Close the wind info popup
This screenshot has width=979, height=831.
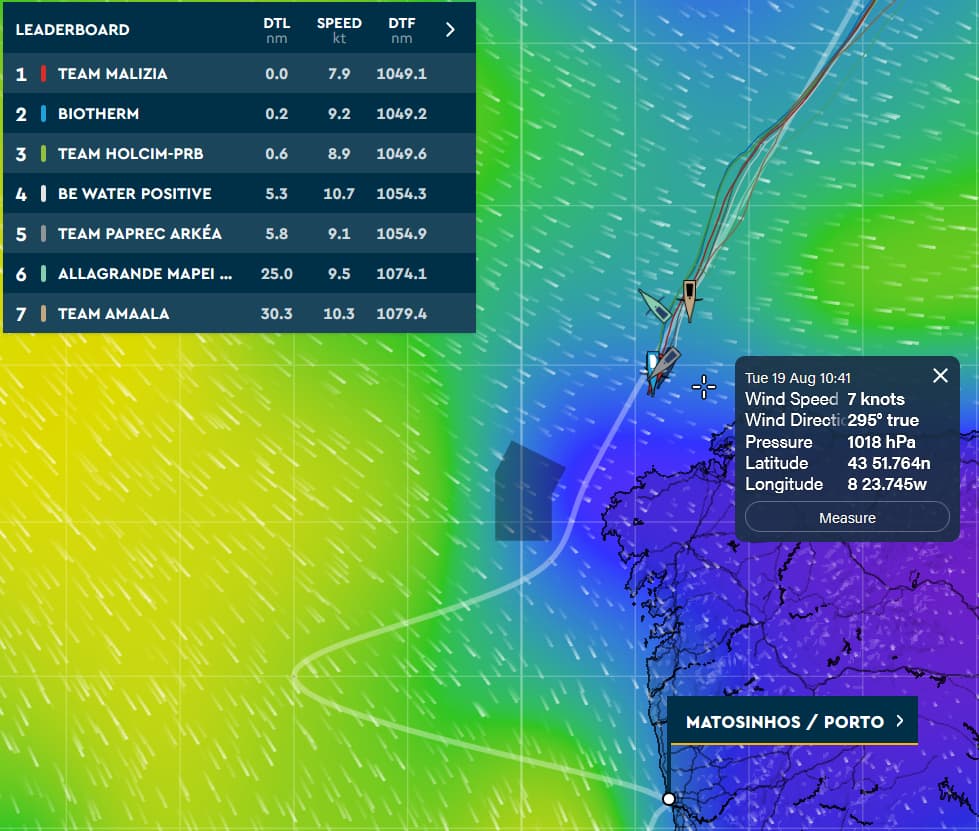click(x=940, y=376)
